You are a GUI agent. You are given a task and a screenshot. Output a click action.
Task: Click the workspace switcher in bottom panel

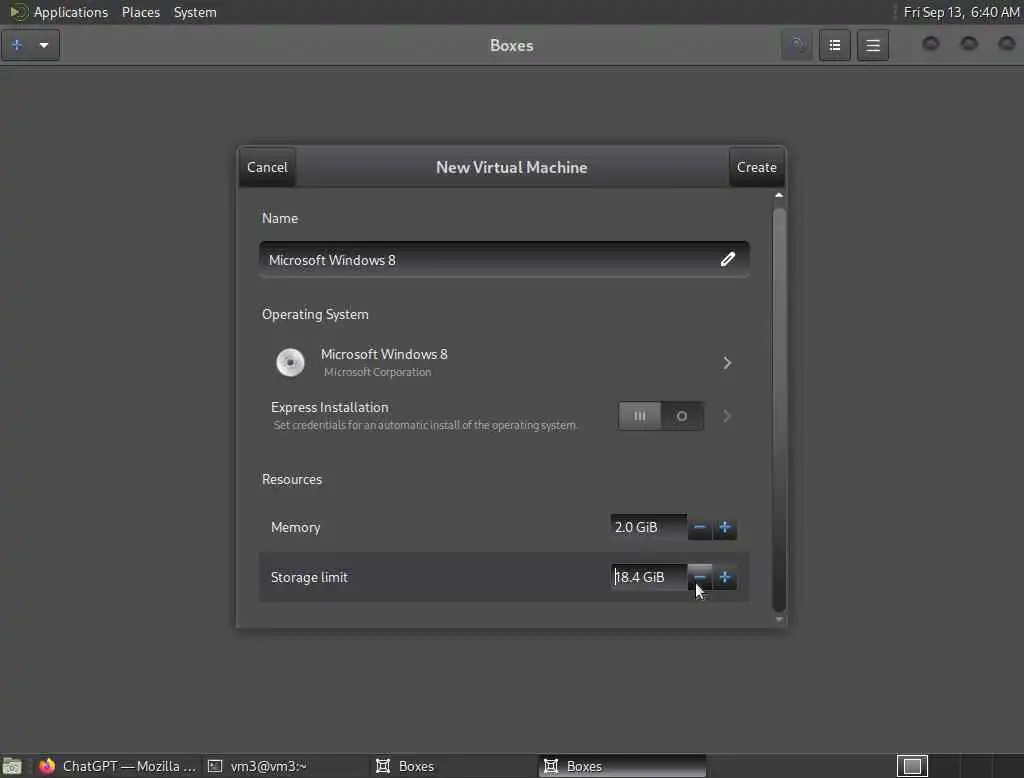(x=912, y=766)
